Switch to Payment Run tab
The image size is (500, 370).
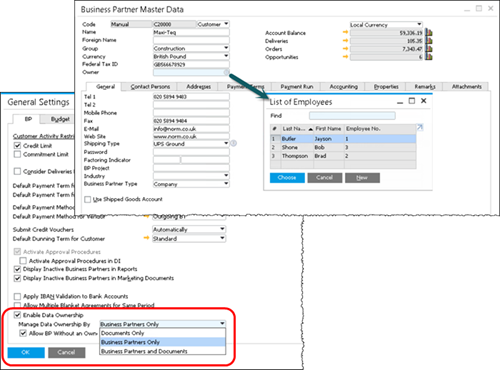[297, 87]
